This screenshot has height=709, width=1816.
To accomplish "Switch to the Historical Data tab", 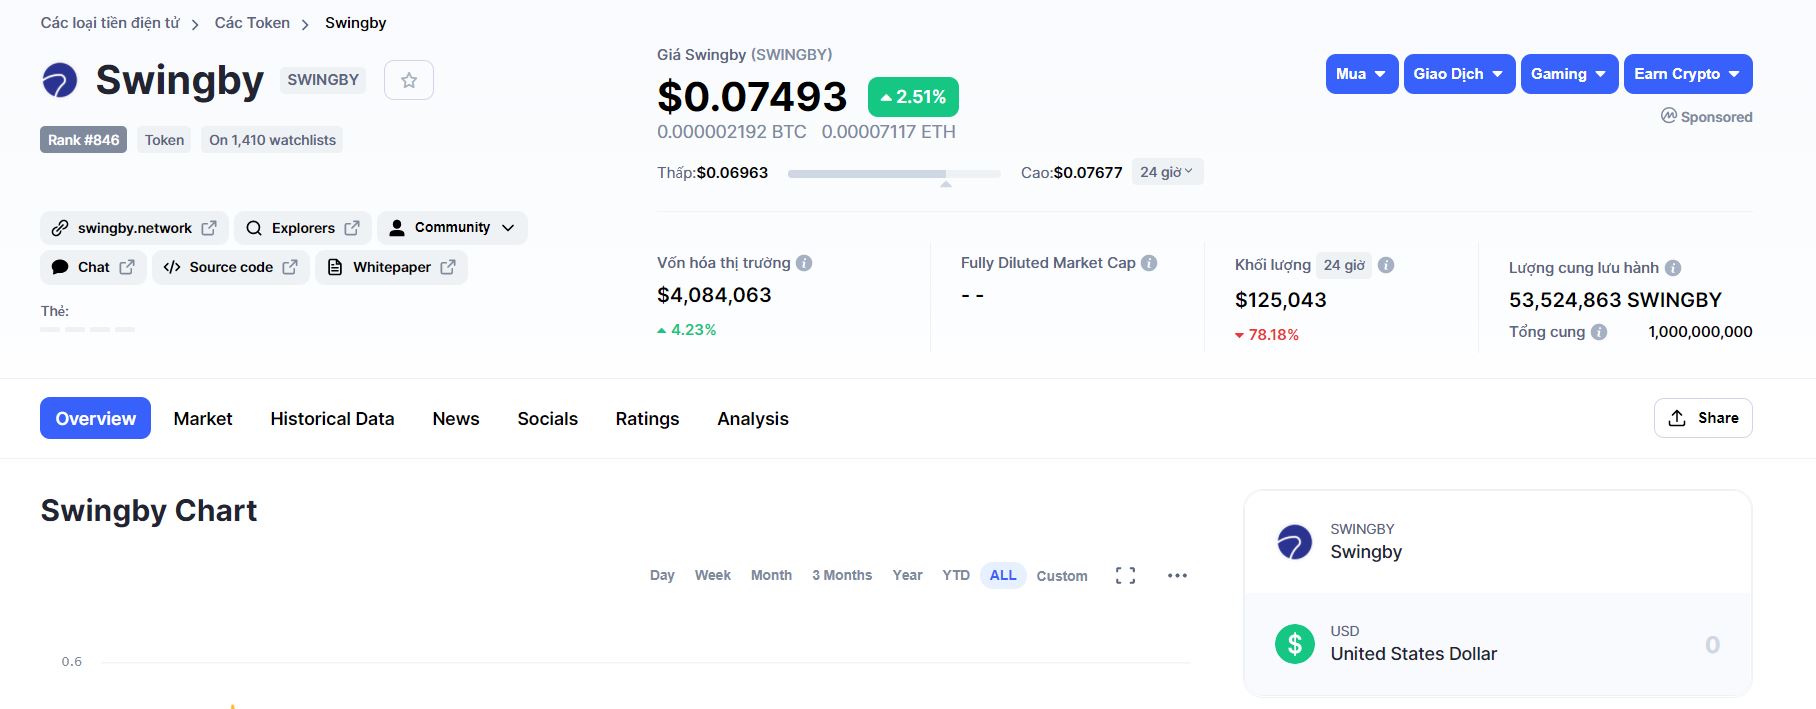I will tap(332, 419).
